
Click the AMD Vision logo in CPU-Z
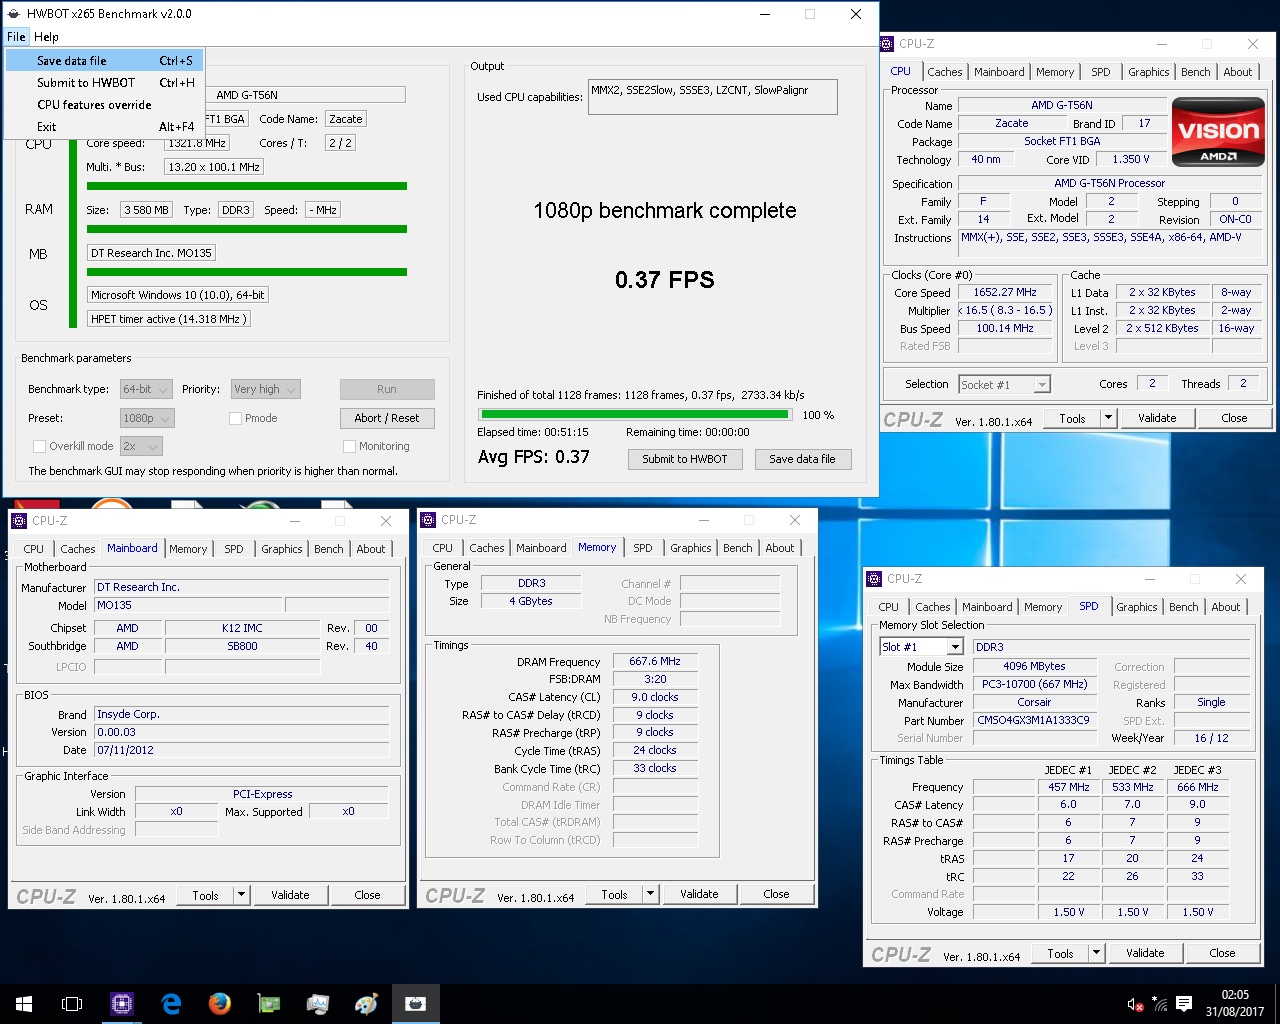[1218, 131]
